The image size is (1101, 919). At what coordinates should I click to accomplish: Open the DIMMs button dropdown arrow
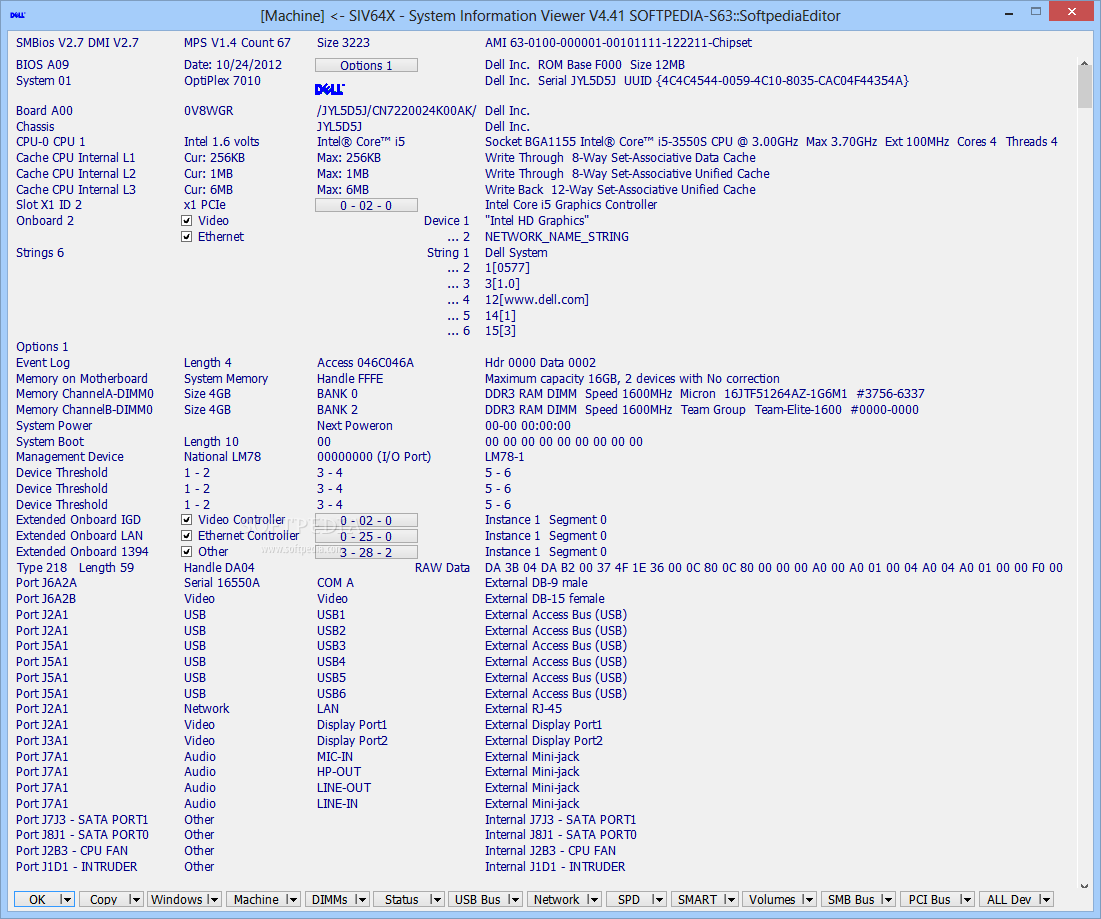coord(360,899)
